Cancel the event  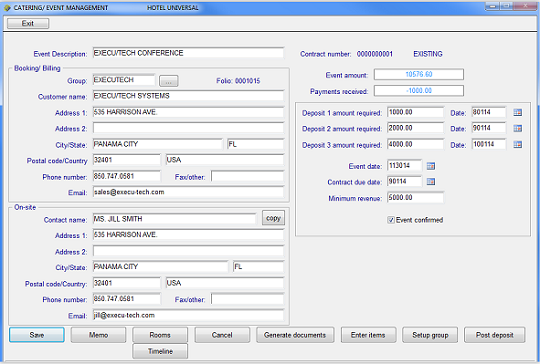(x=222, y=335)
